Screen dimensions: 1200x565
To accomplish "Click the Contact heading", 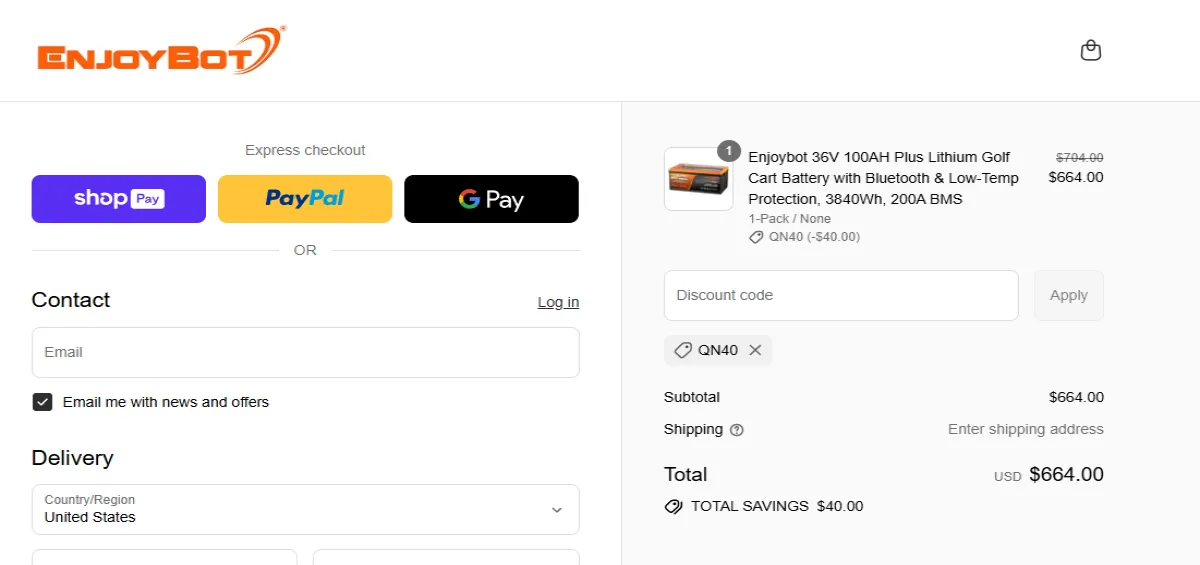I will [71, 300].
